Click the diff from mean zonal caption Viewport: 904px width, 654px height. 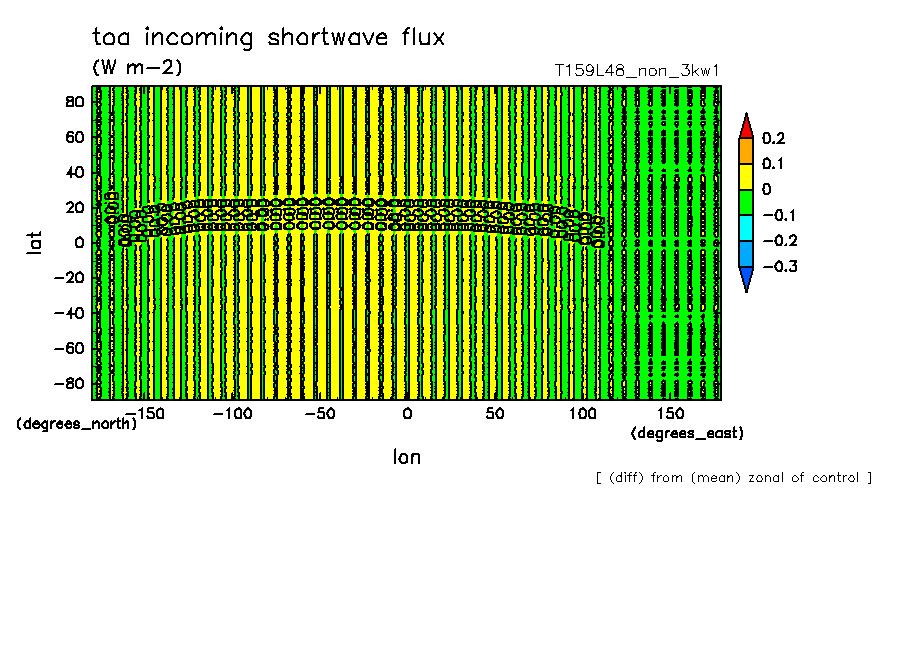(x=734, y=478)
